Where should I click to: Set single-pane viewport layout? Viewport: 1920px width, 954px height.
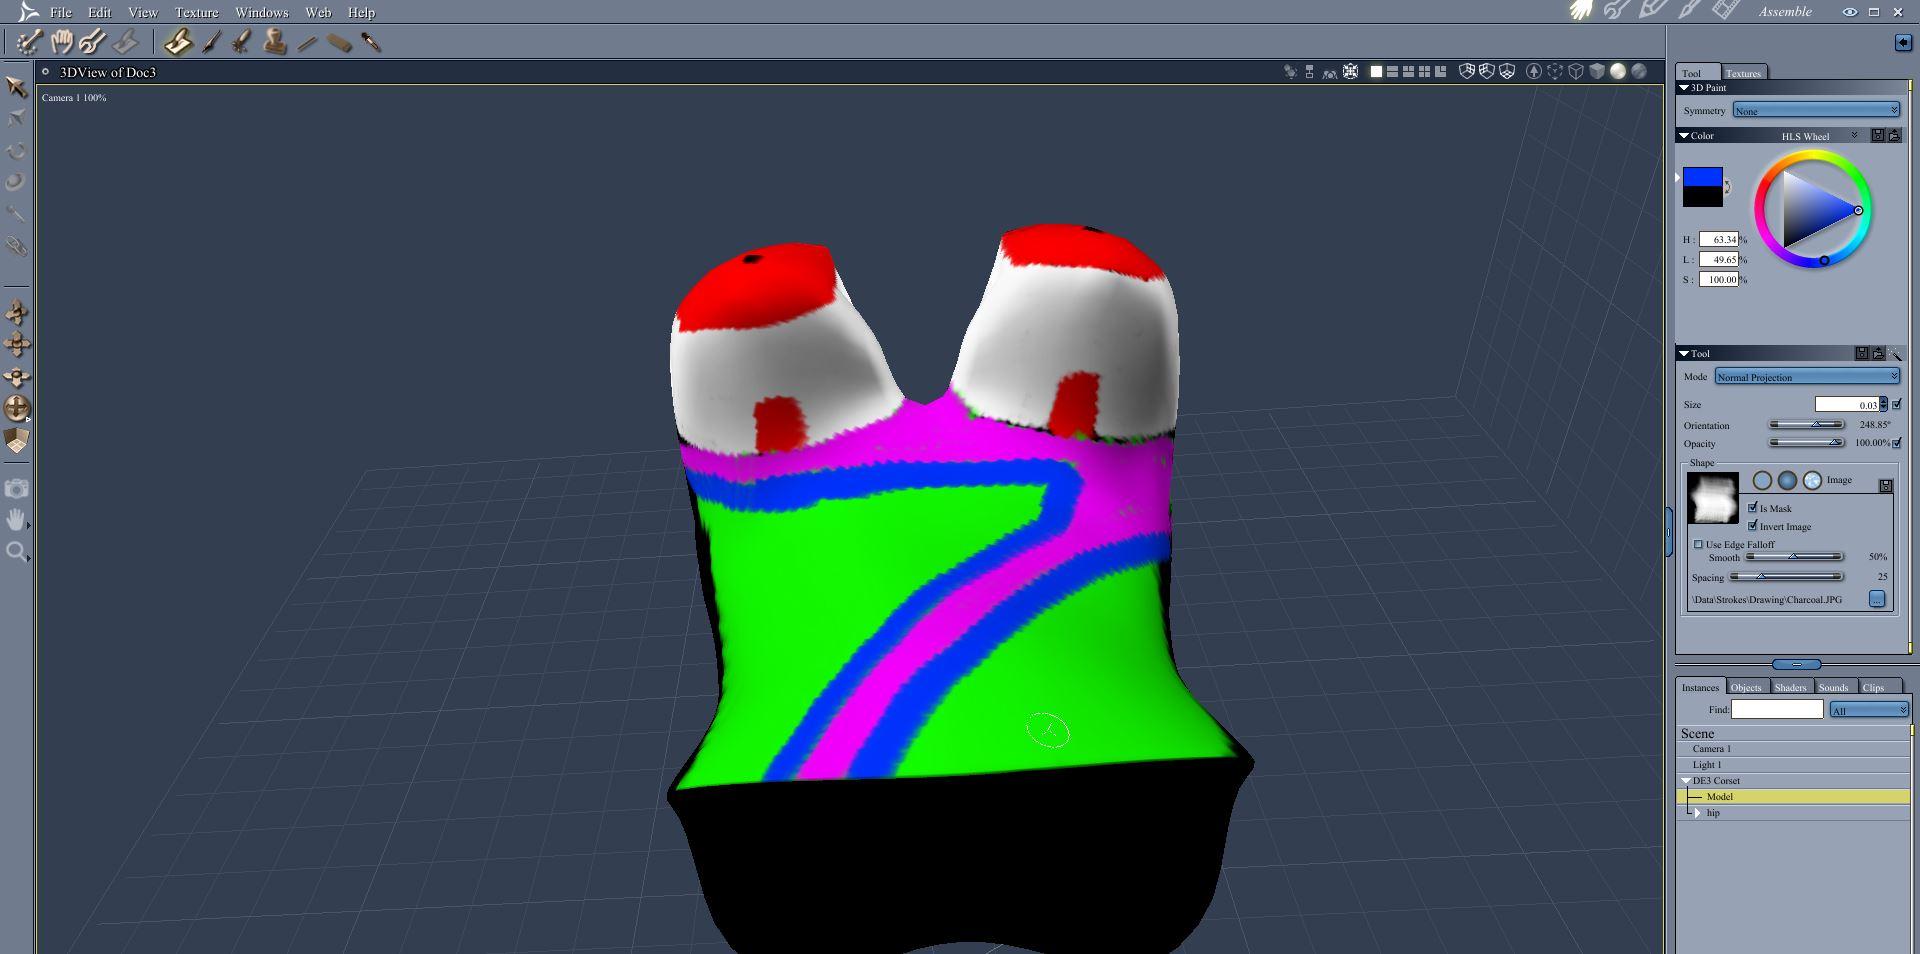point(1376,71)
